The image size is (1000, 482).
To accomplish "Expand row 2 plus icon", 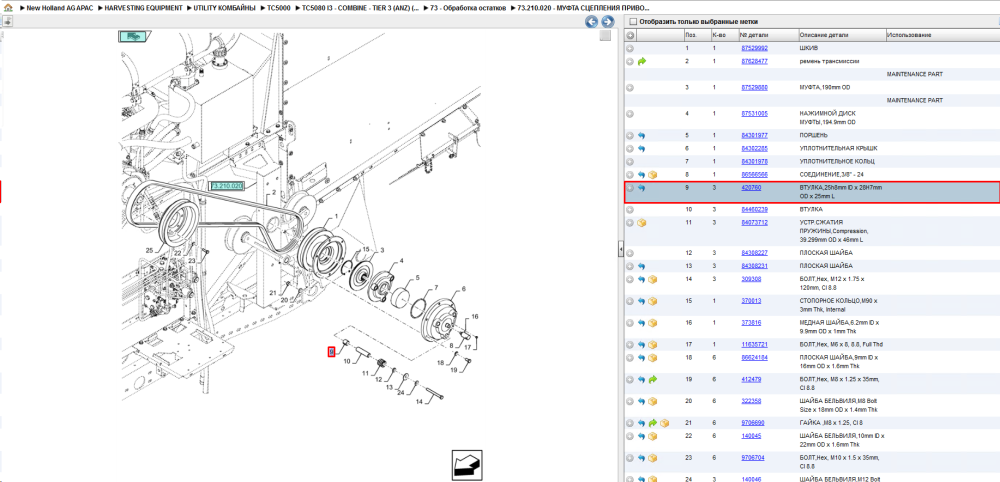I will pyautogui.click(x=630, y=61).
